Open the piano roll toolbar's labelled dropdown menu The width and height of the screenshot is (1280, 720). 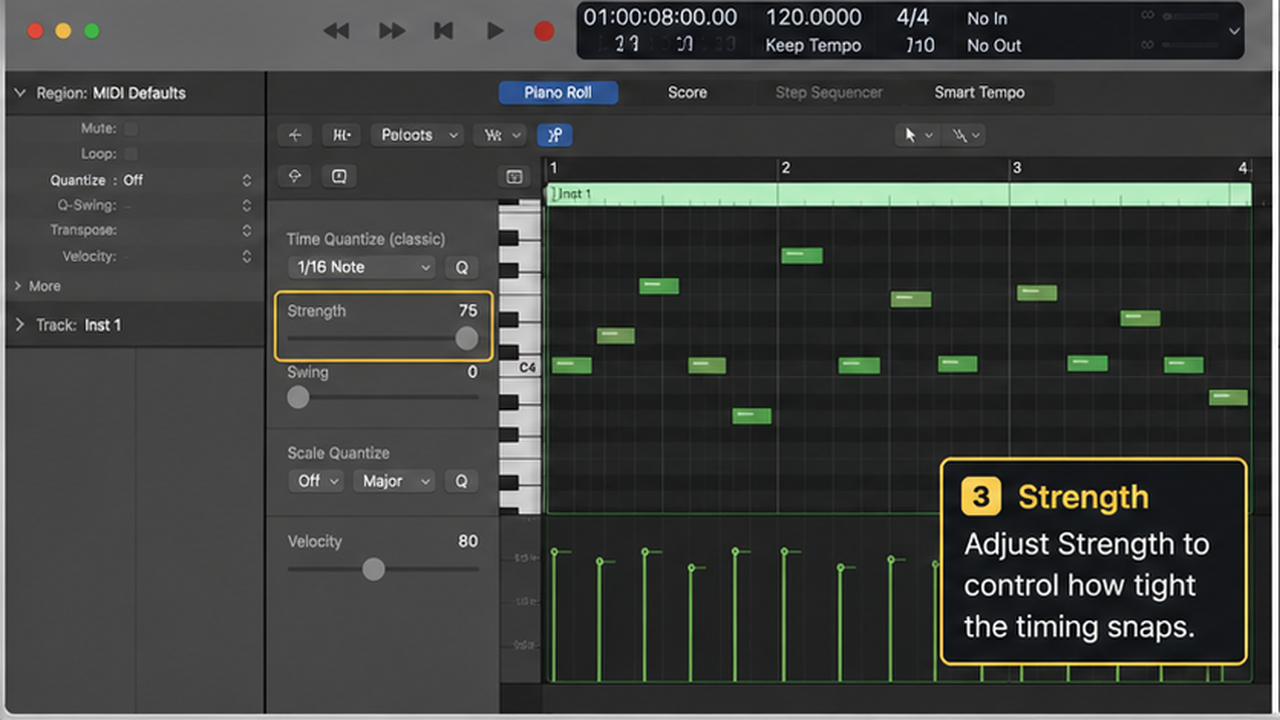click(x=417, y=135)
